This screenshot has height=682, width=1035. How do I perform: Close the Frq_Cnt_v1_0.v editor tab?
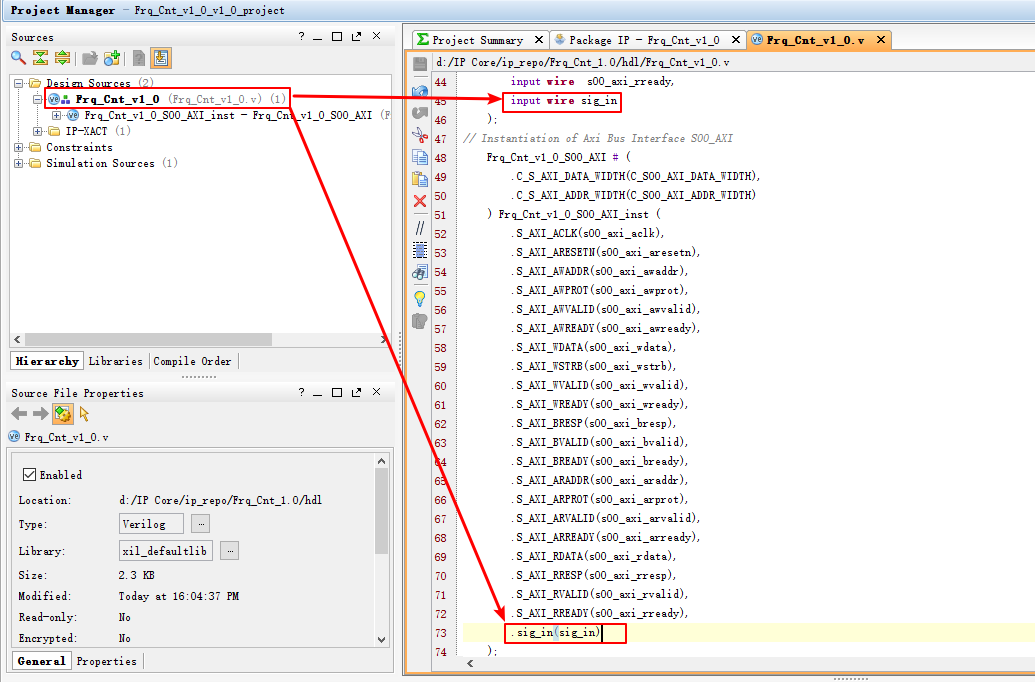881,40
